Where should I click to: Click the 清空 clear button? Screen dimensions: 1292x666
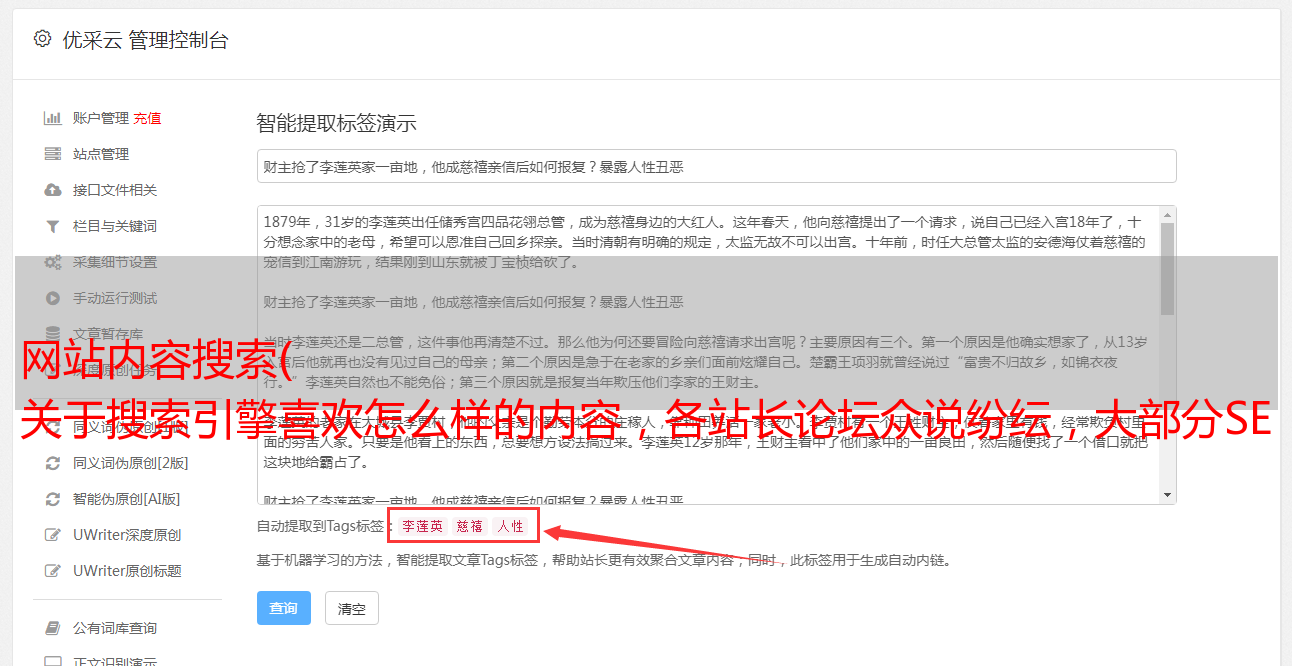pyautogui.click(x=352, y=608)
